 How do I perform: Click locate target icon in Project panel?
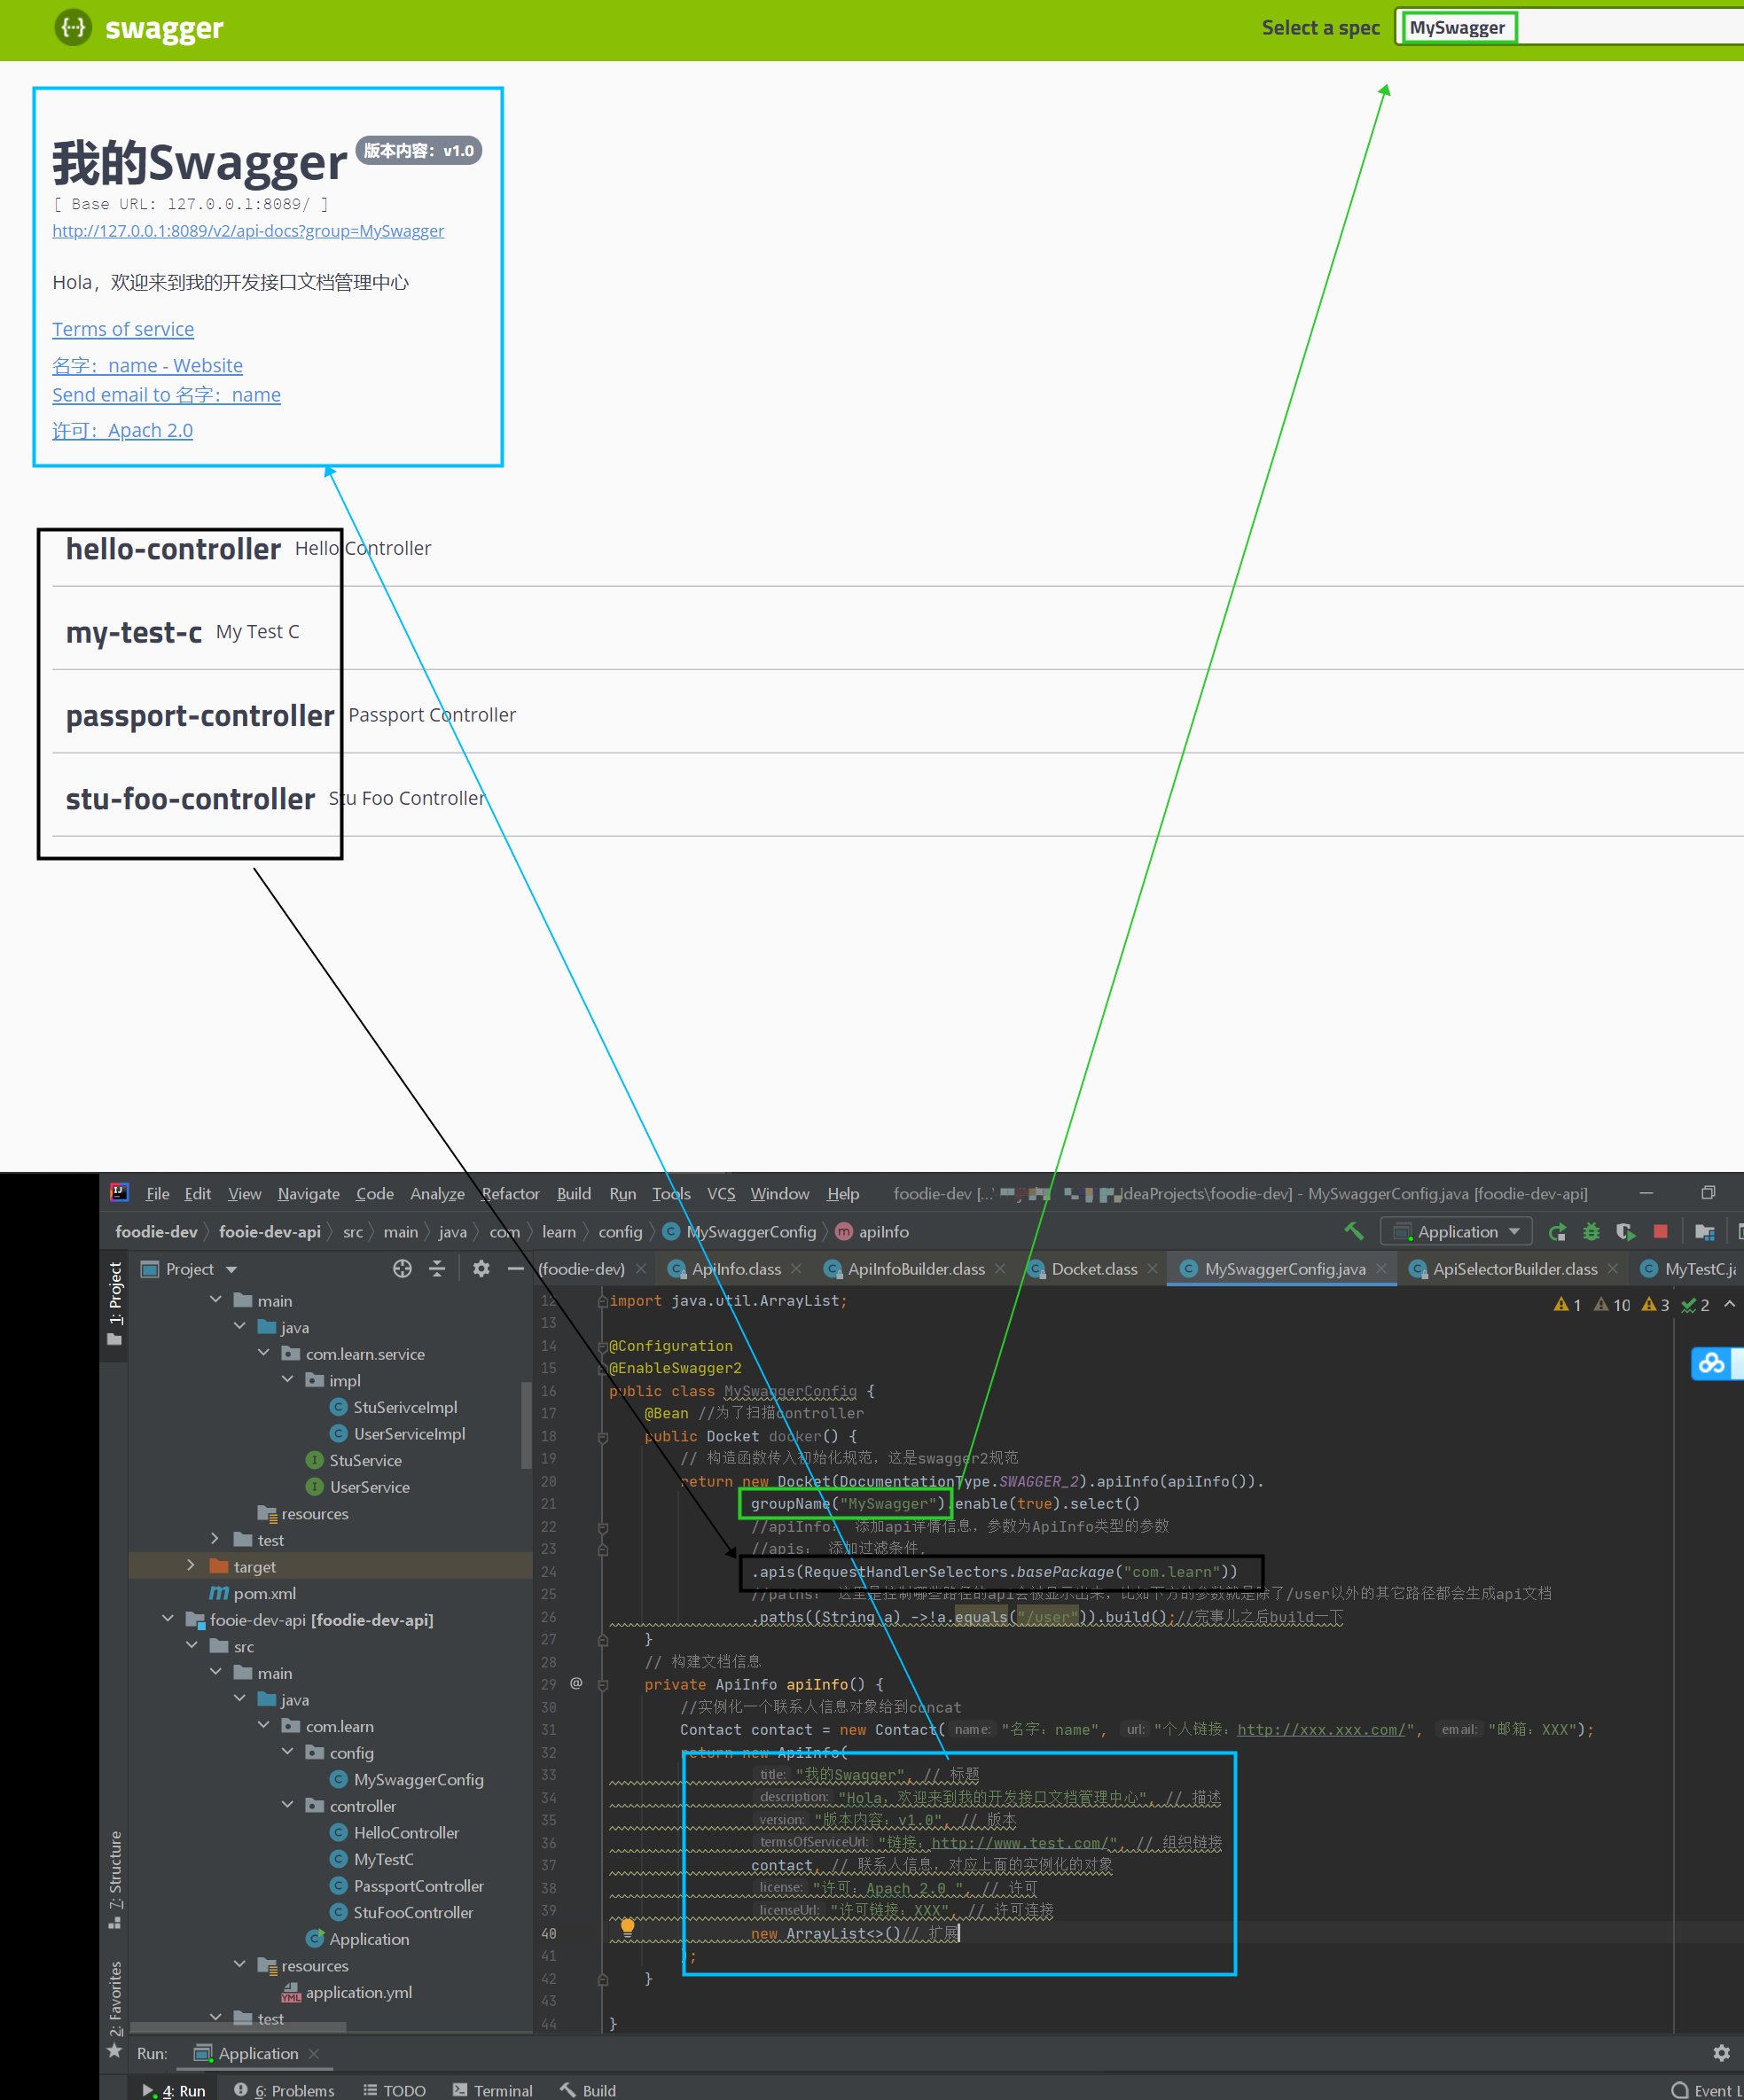click(402, 1269)
